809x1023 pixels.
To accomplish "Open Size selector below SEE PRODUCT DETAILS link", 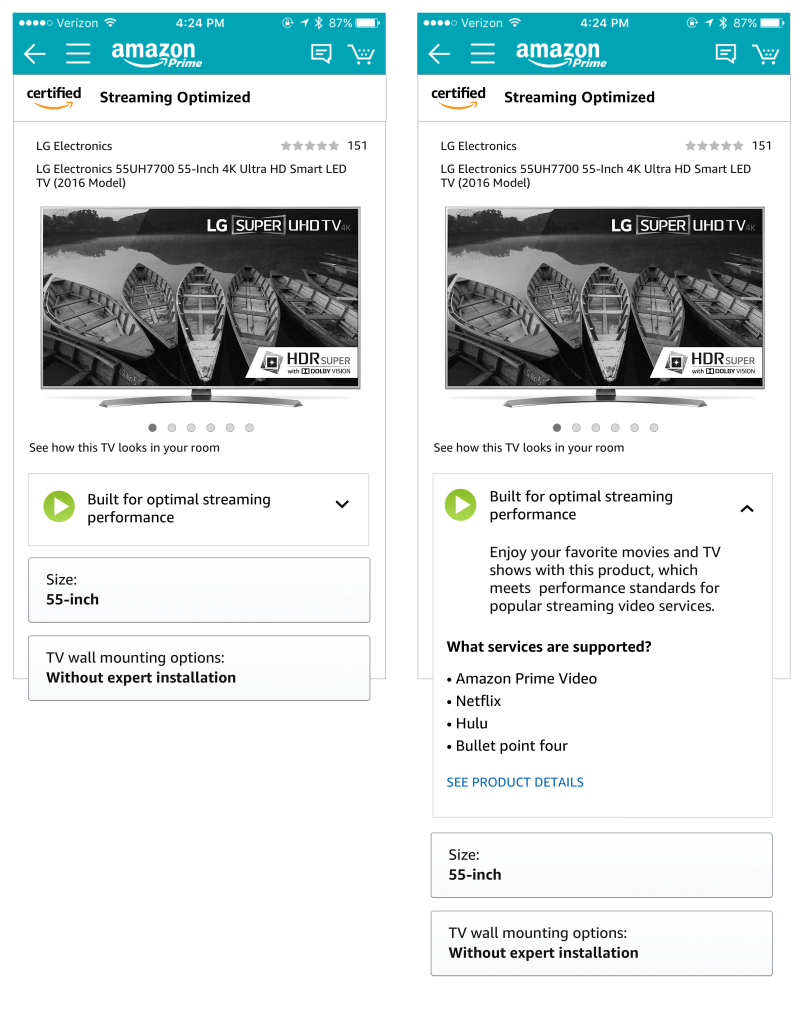I will [601, 865].
